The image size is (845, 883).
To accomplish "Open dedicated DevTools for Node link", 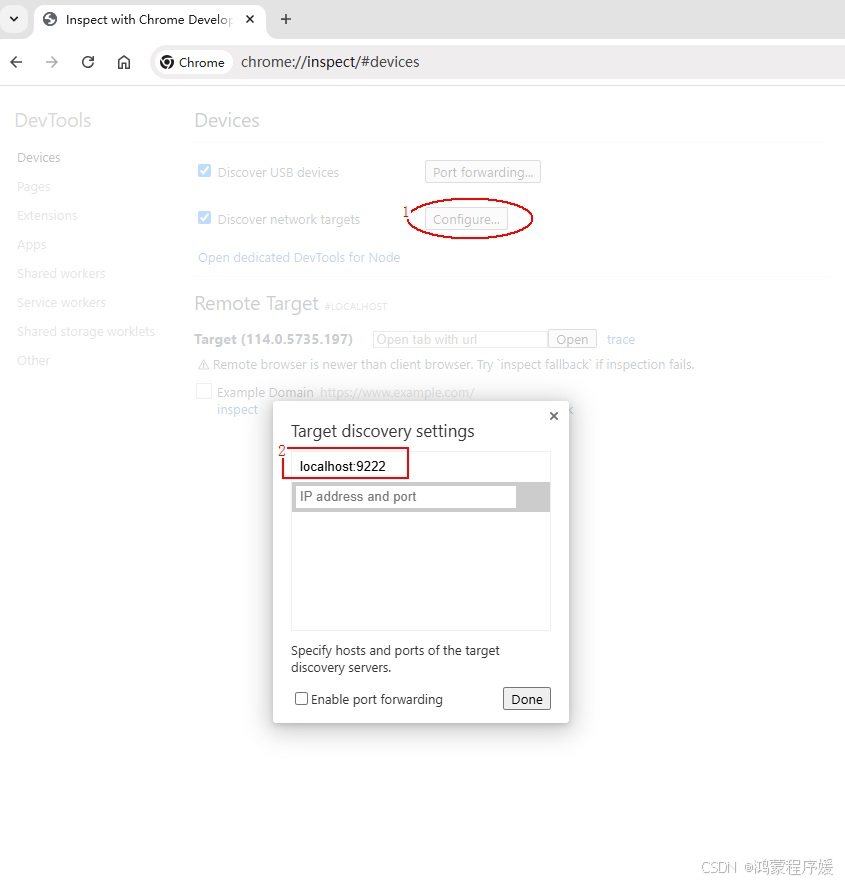I will point(299,257).
